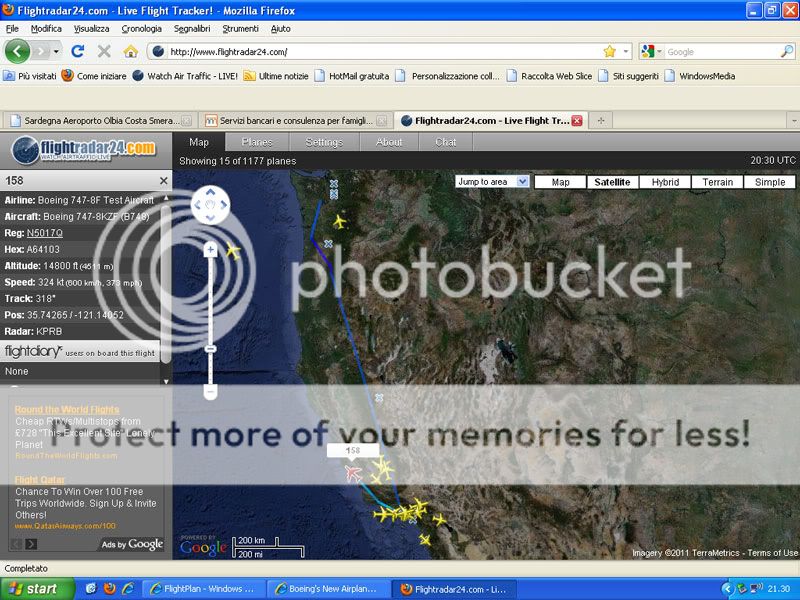This screenshot has width=800, height=600.
Task: Switch map view to Hybrid
Action: 665,182
